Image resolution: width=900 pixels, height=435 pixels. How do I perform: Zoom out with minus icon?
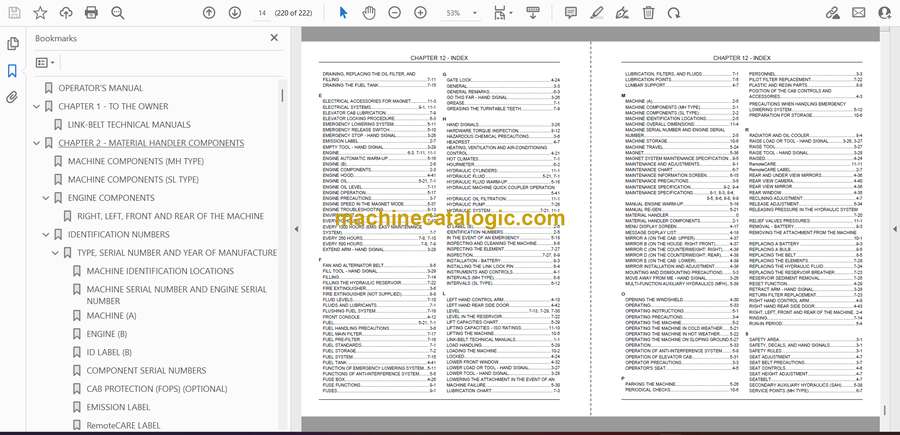(394, 13)
